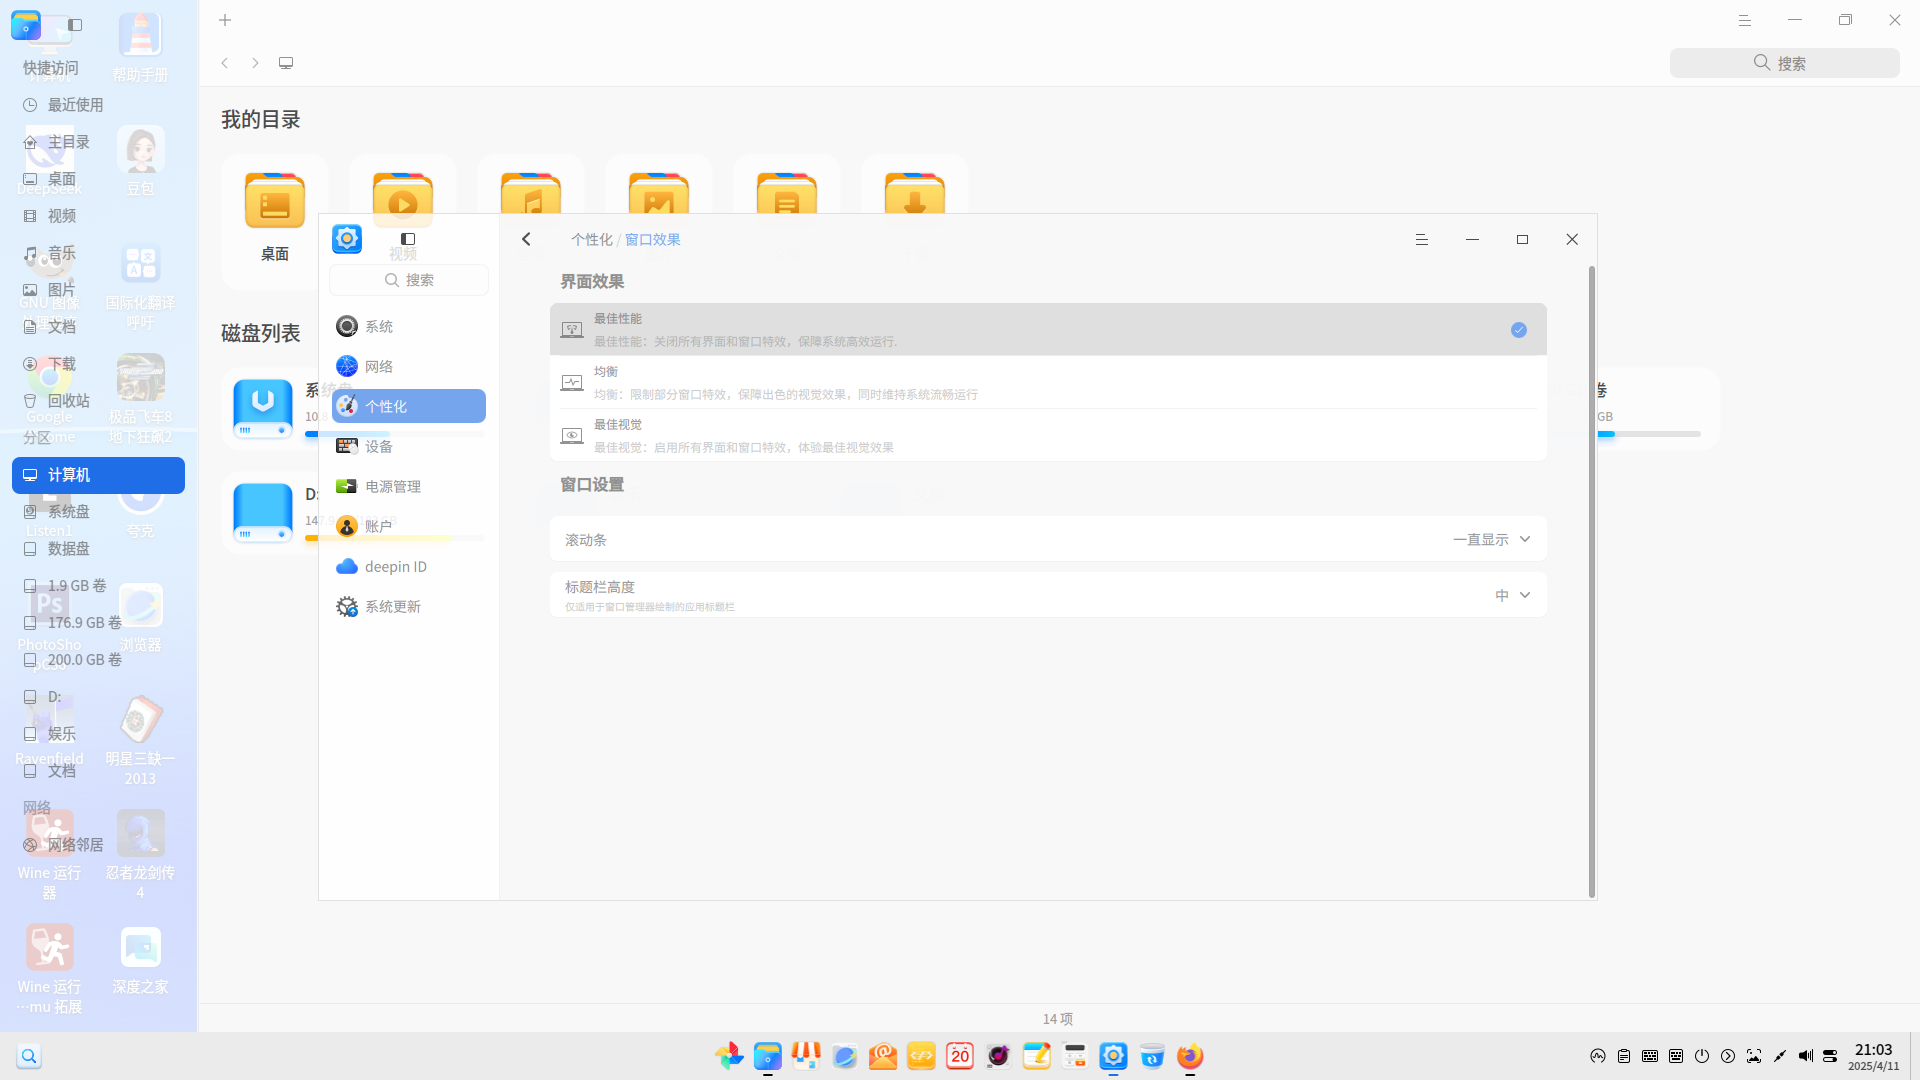Click the settings sidebar search field
Viewport: 1920px width, 1080px height.
(408, 280)
